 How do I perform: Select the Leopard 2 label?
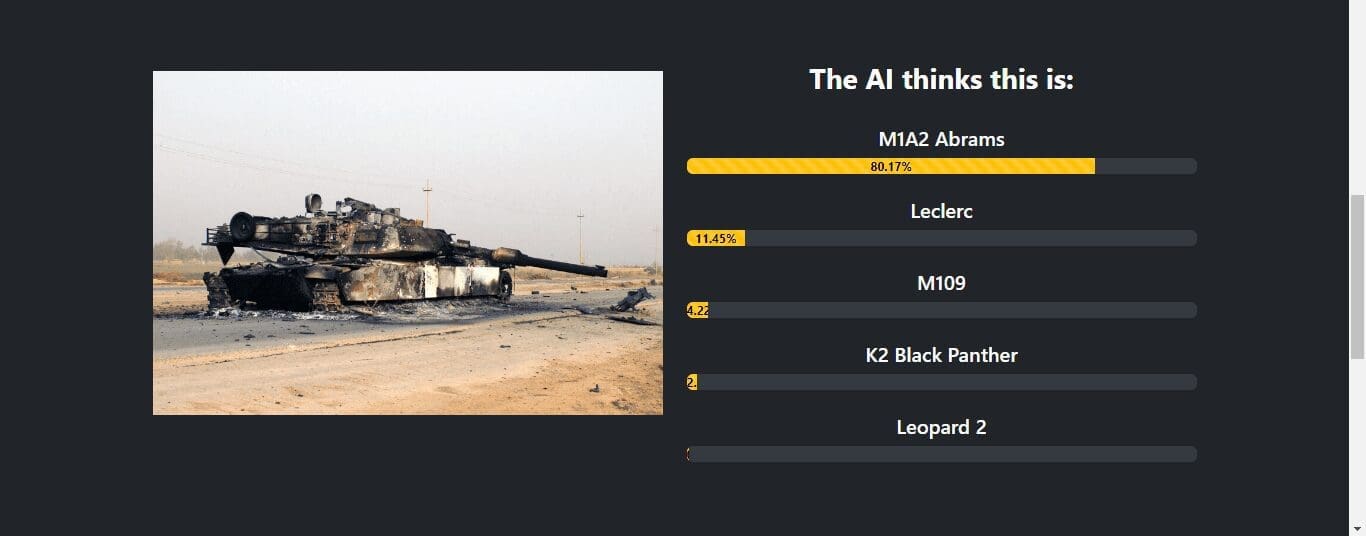click(941, 427)
